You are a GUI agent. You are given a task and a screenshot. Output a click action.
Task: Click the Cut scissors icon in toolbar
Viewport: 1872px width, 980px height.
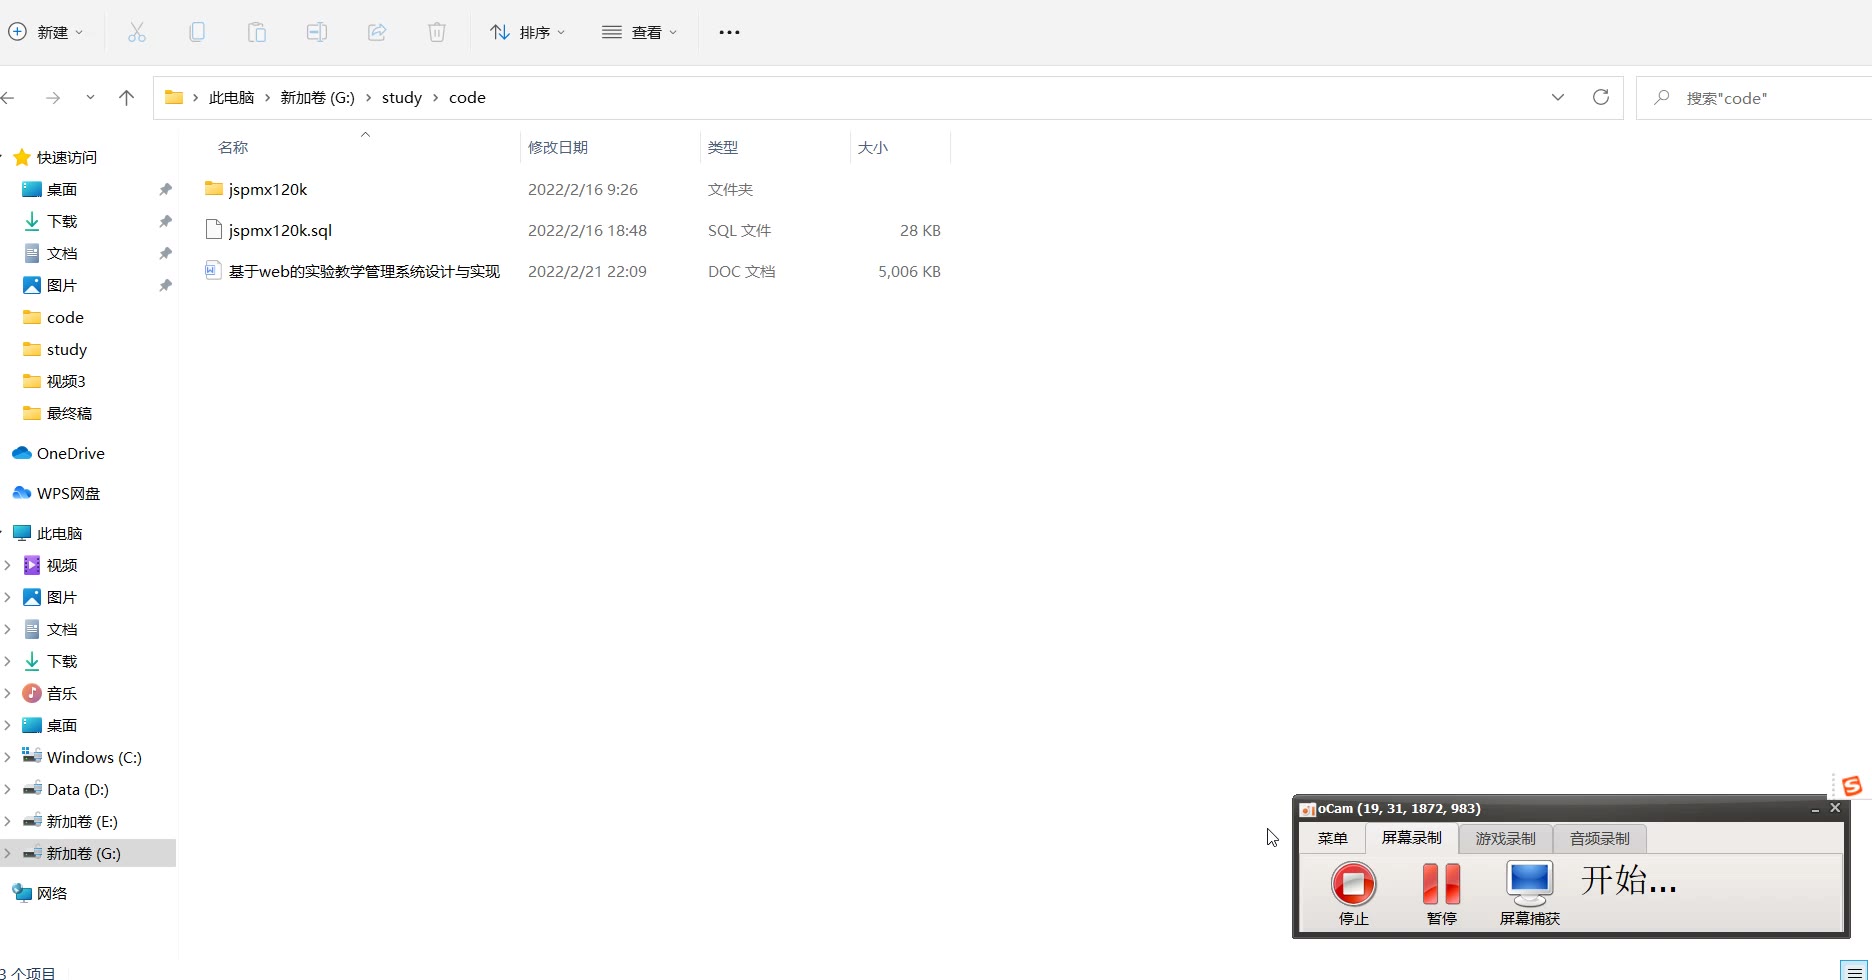pyautogui.click(x=137, y=32)
